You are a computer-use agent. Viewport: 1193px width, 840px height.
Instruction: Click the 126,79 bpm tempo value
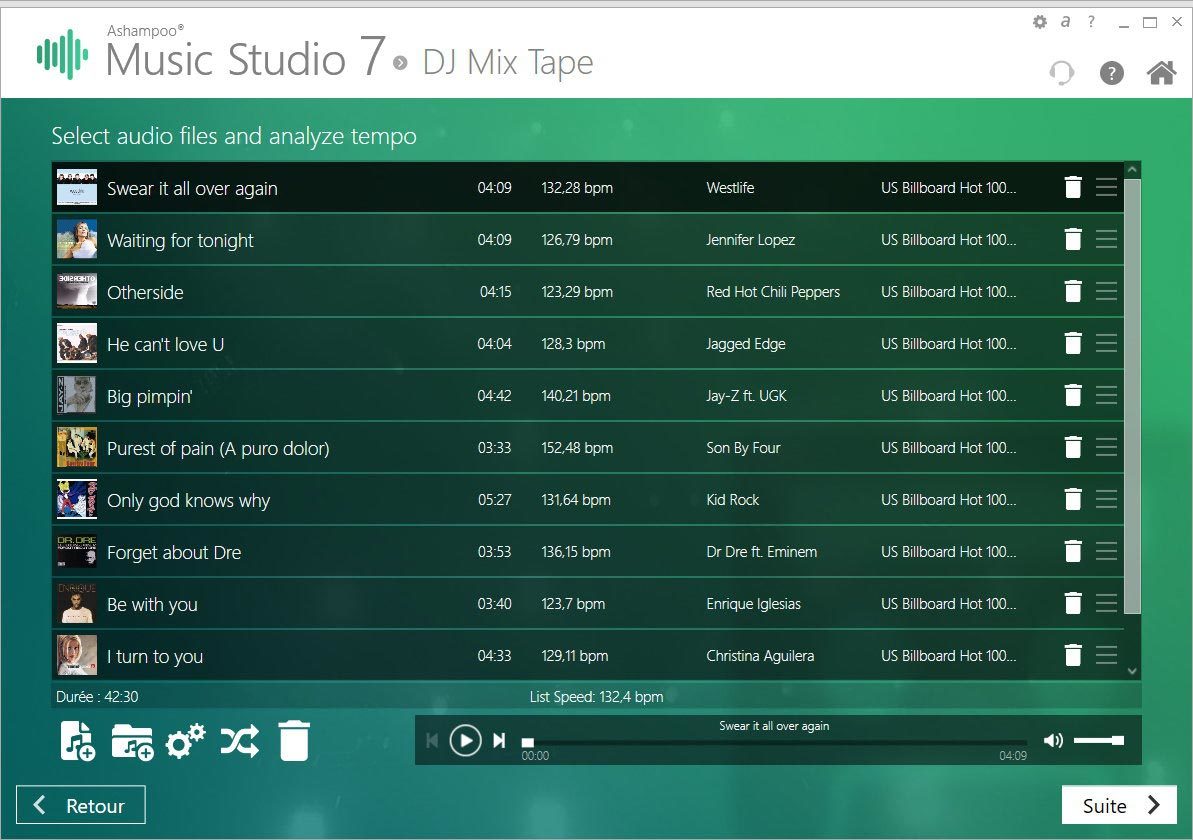577,240
